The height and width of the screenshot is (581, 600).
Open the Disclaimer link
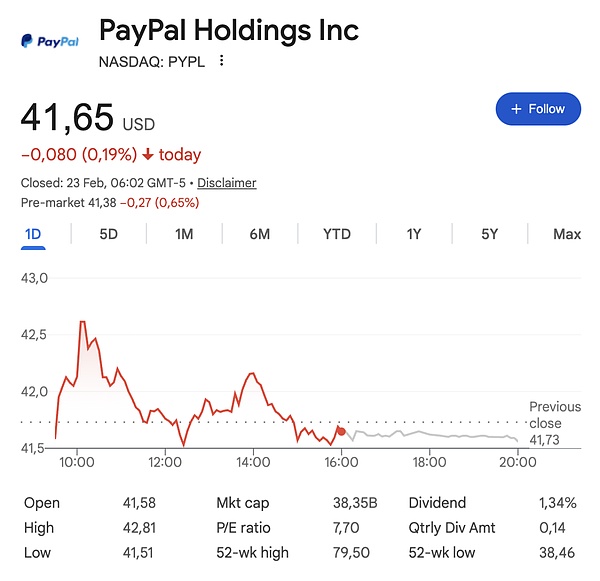tap(226, 183)
